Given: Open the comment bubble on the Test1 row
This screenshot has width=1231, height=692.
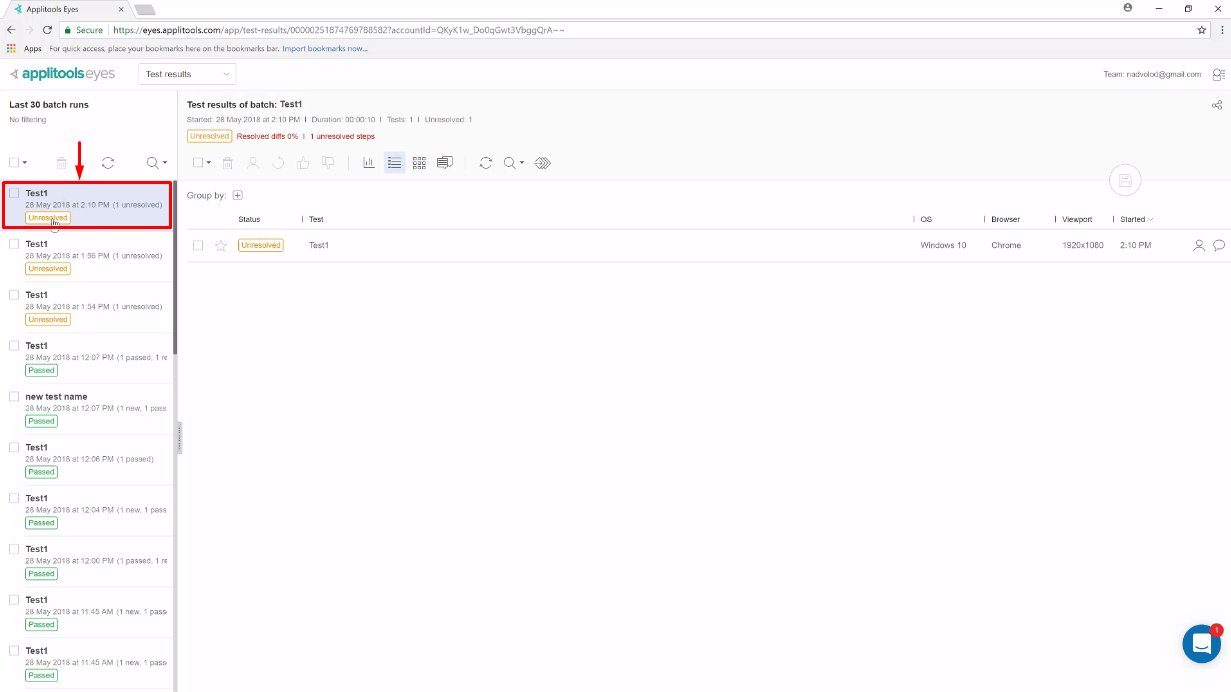Looking at the screenshot, I should pos(1219,245).
